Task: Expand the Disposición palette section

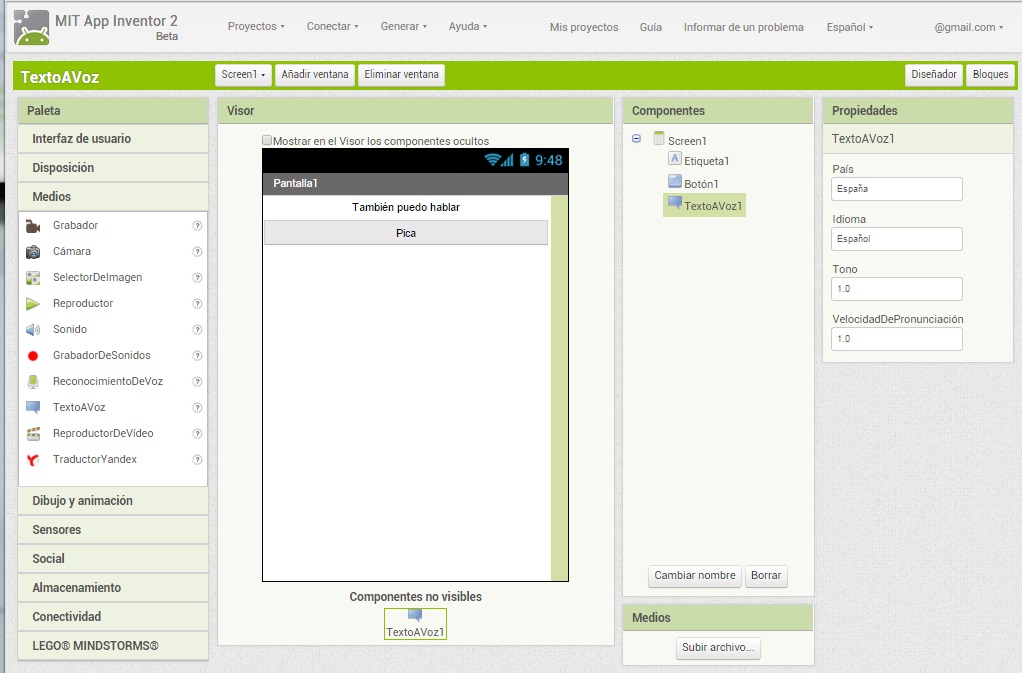Action: tap(113, 167)
